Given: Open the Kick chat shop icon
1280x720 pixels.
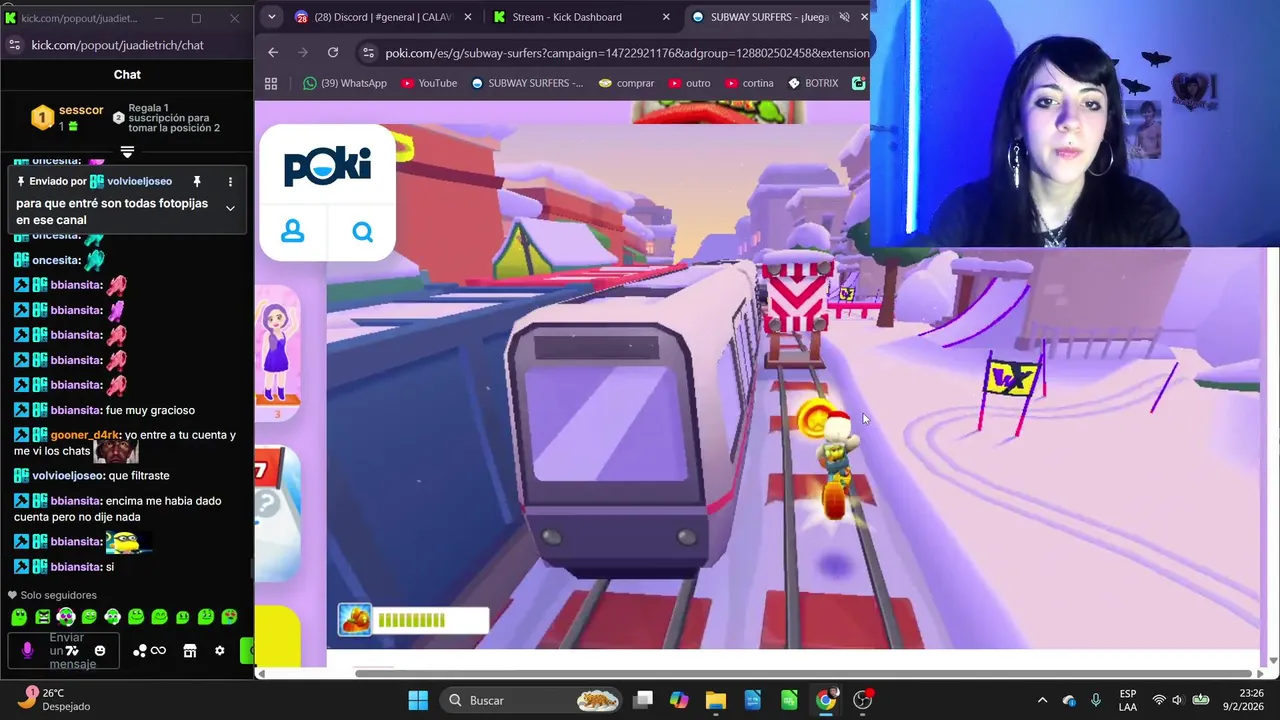Looking at the screenshot, I should tap(190, 651).
